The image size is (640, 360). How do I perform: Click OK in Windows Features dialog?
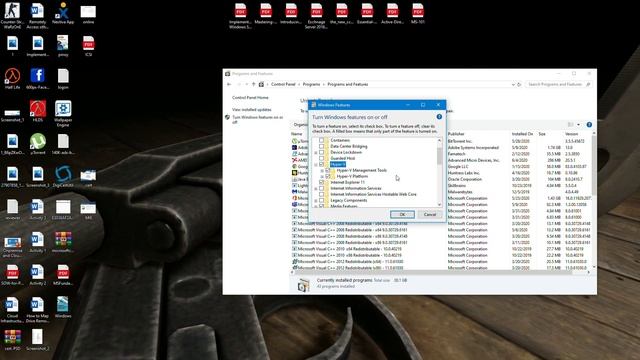tap(402, 214)
